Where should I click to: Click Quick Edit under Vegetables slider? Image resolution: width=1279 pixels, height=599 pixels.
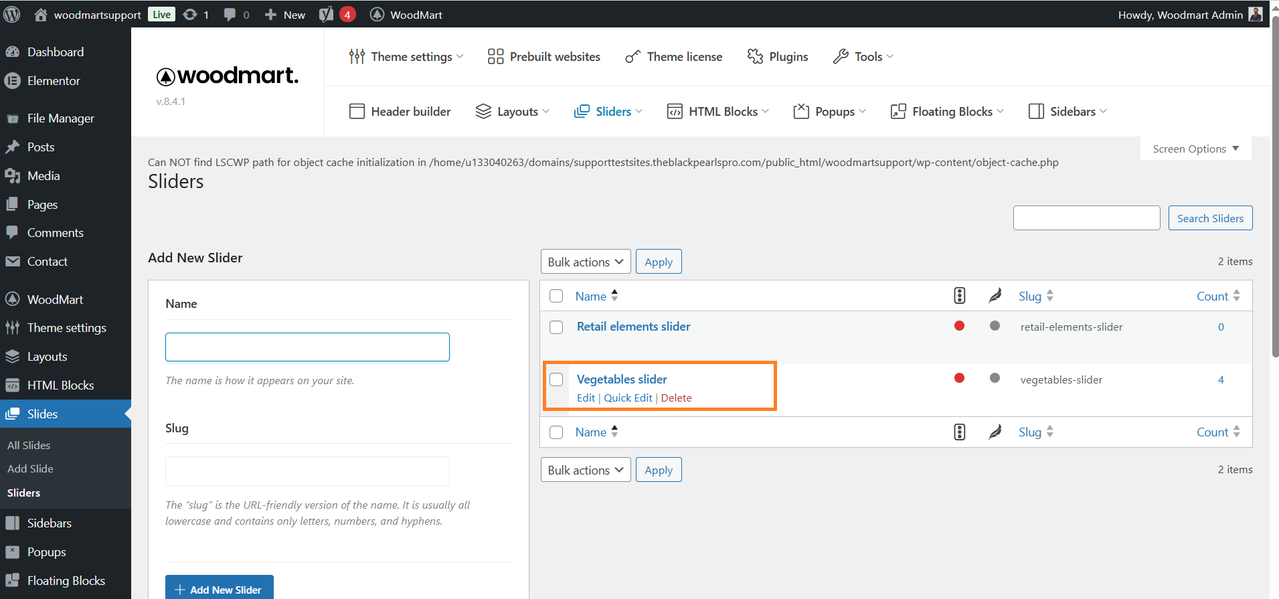point(628,398)
